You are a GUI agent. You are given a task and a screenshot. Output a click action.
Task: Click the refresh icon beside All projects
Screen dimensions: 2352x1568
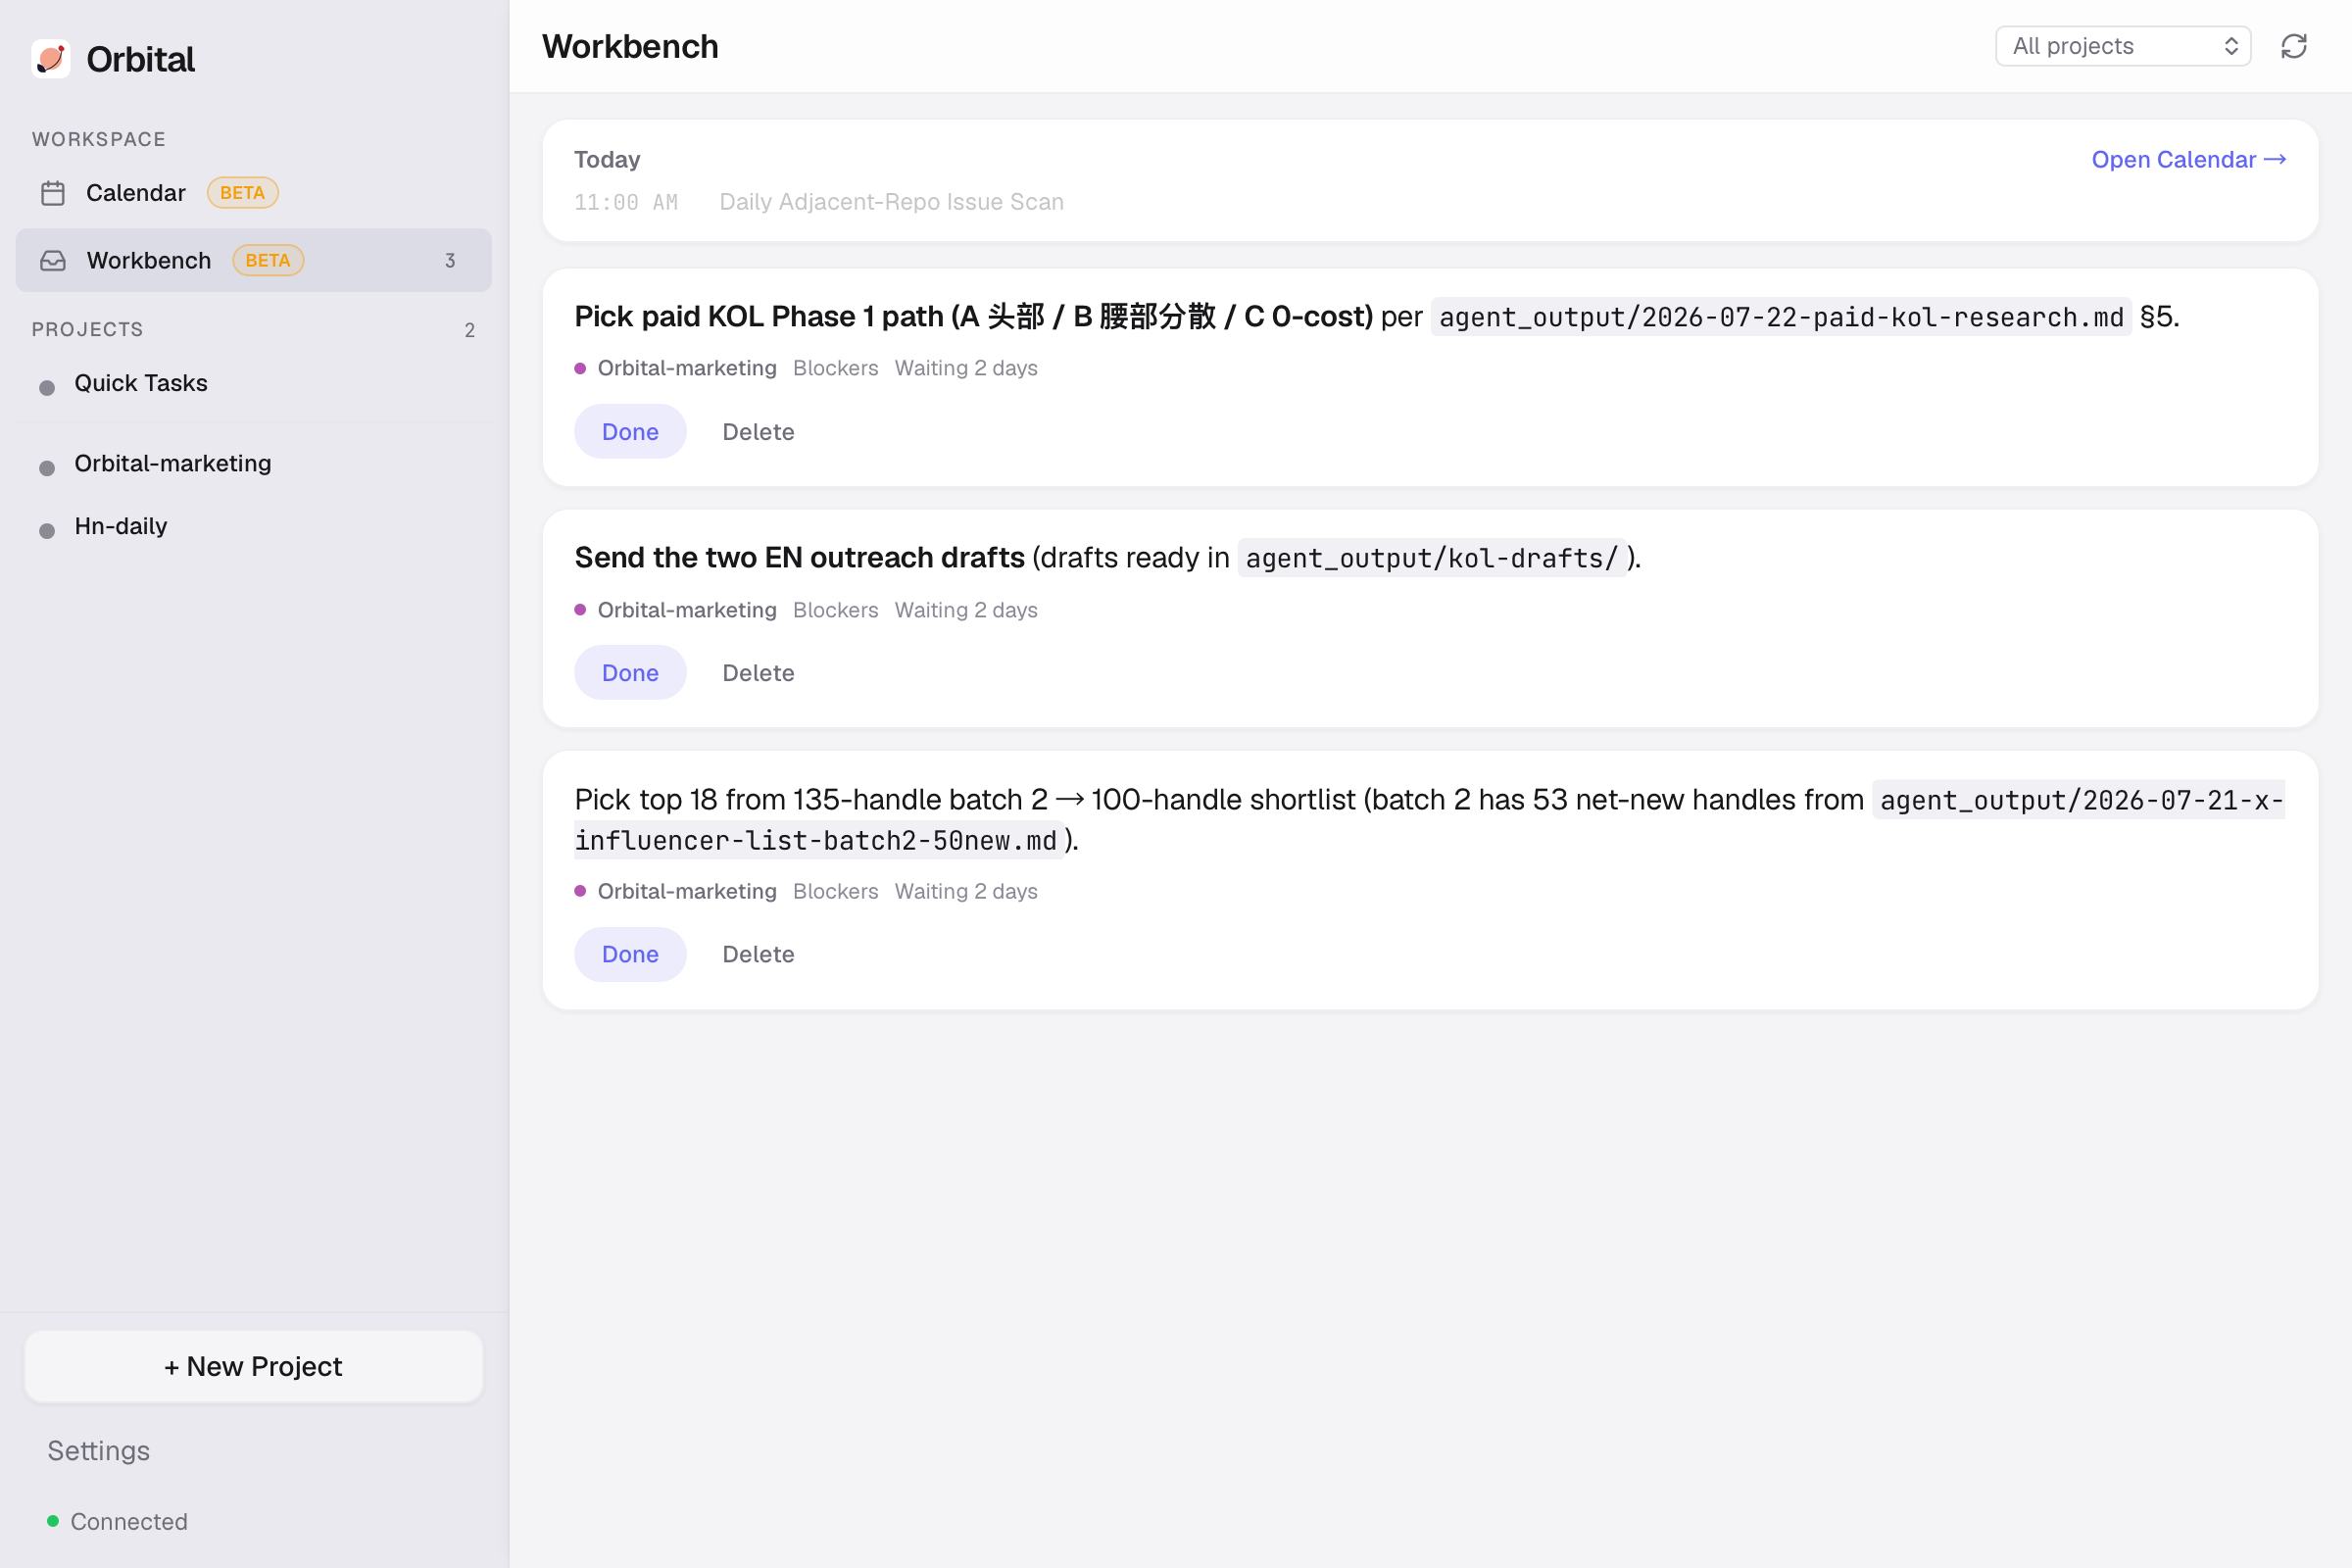(2293, 46)
